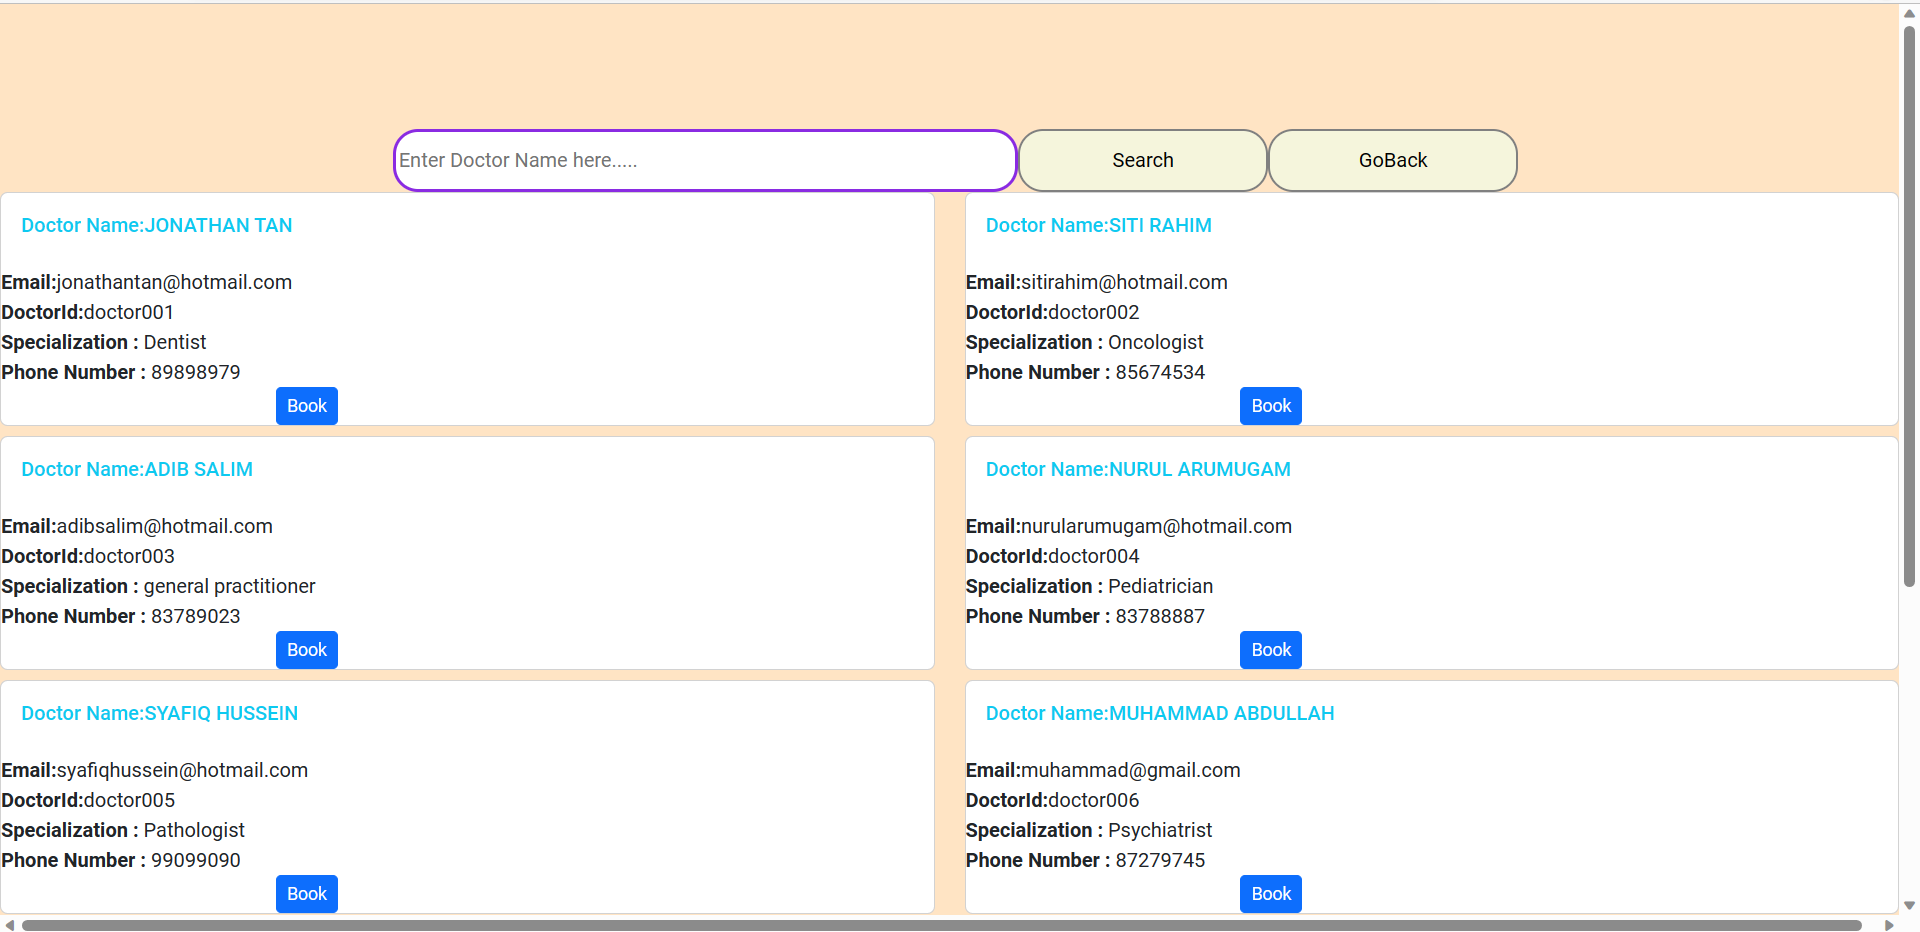Select the Pediatrician doctor's info card
Viewport: 1920px width, 932px height.
coord(1430,552)
